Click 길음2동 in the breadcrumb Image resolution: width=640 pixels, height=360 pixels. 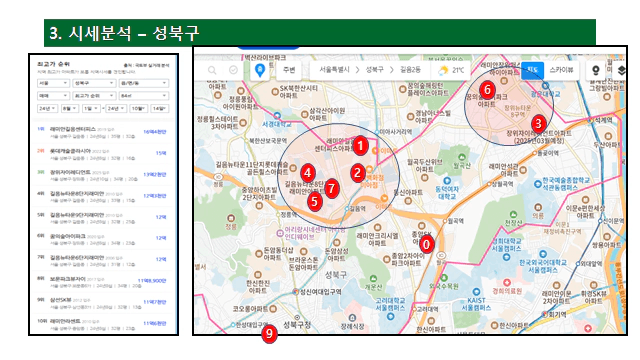[x=410, y=70]
